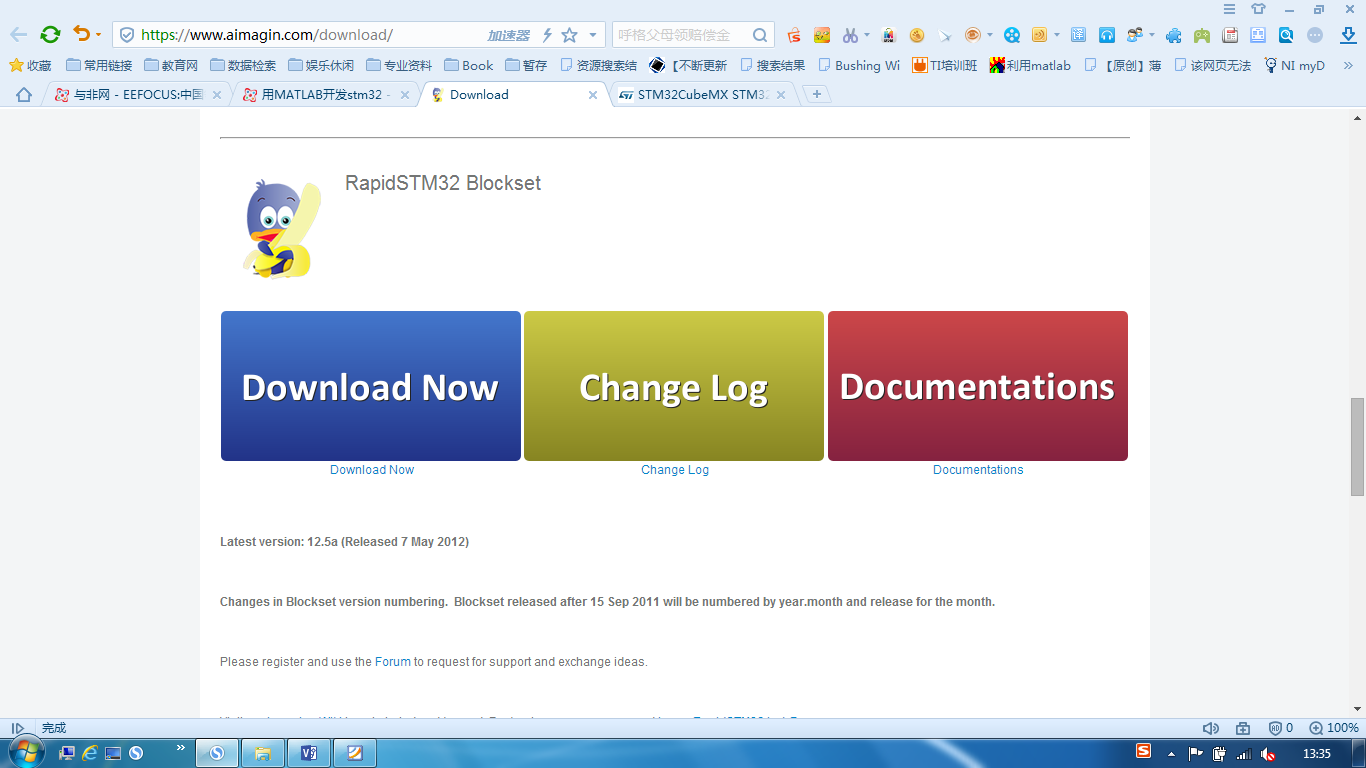Switch to the STM32CubeMX tab
Screen dimensions: 1366x768
point(703,95)
